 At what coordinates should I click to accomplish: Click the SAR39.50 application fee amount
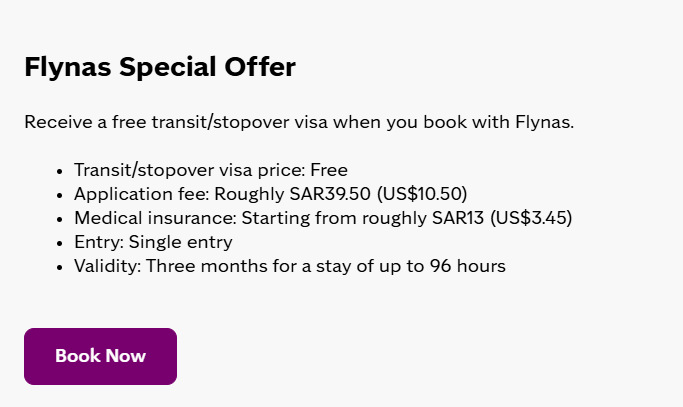[x=330, y=194]
